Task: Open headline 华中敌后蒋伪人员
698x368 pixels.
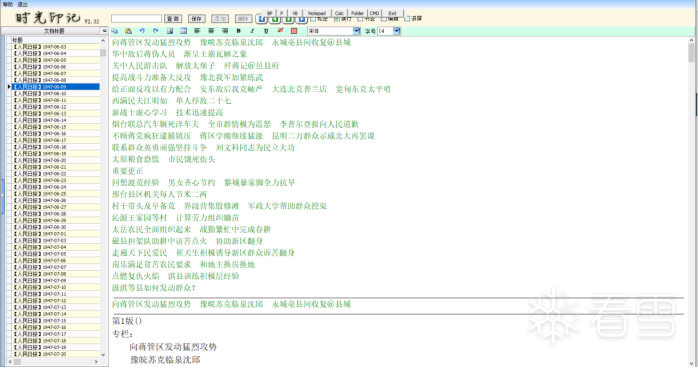Action: [x=143, y=54]
